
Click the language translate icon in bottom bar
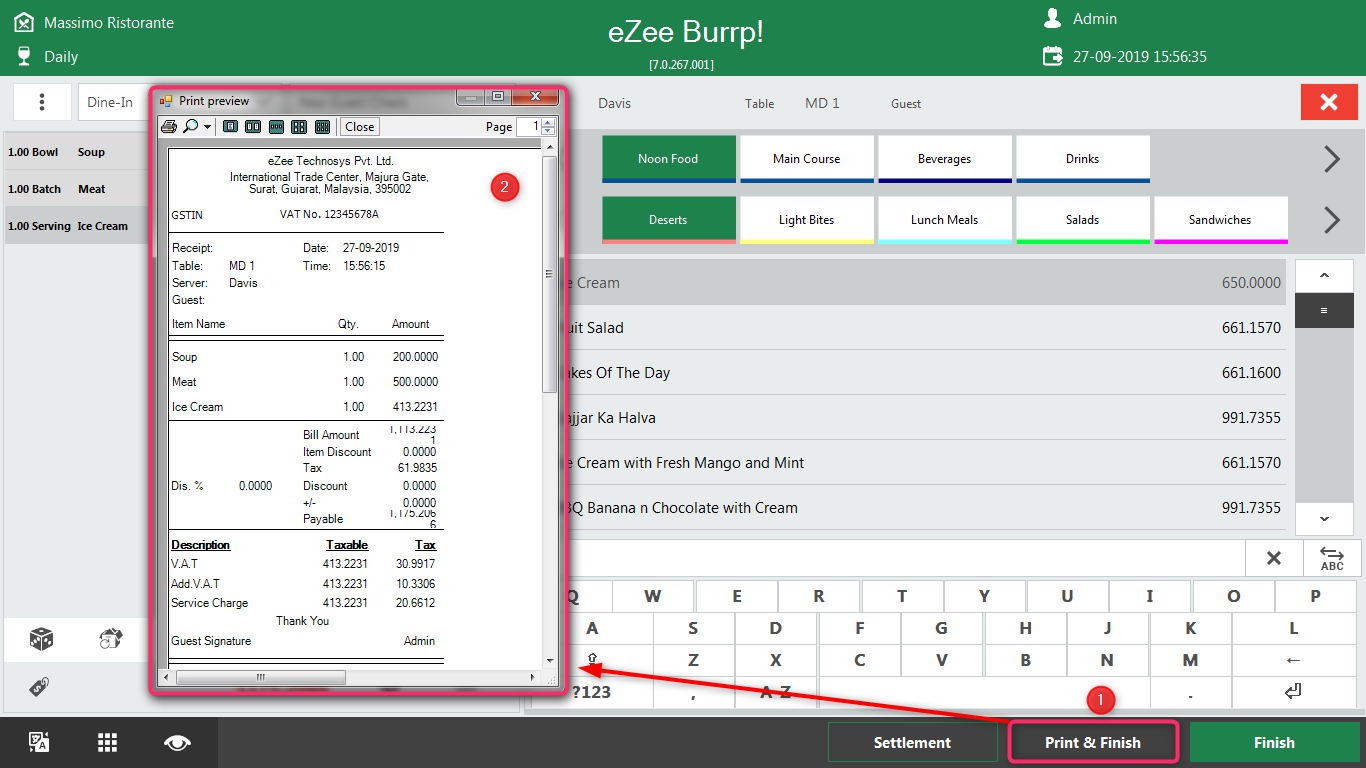point(39,742)
